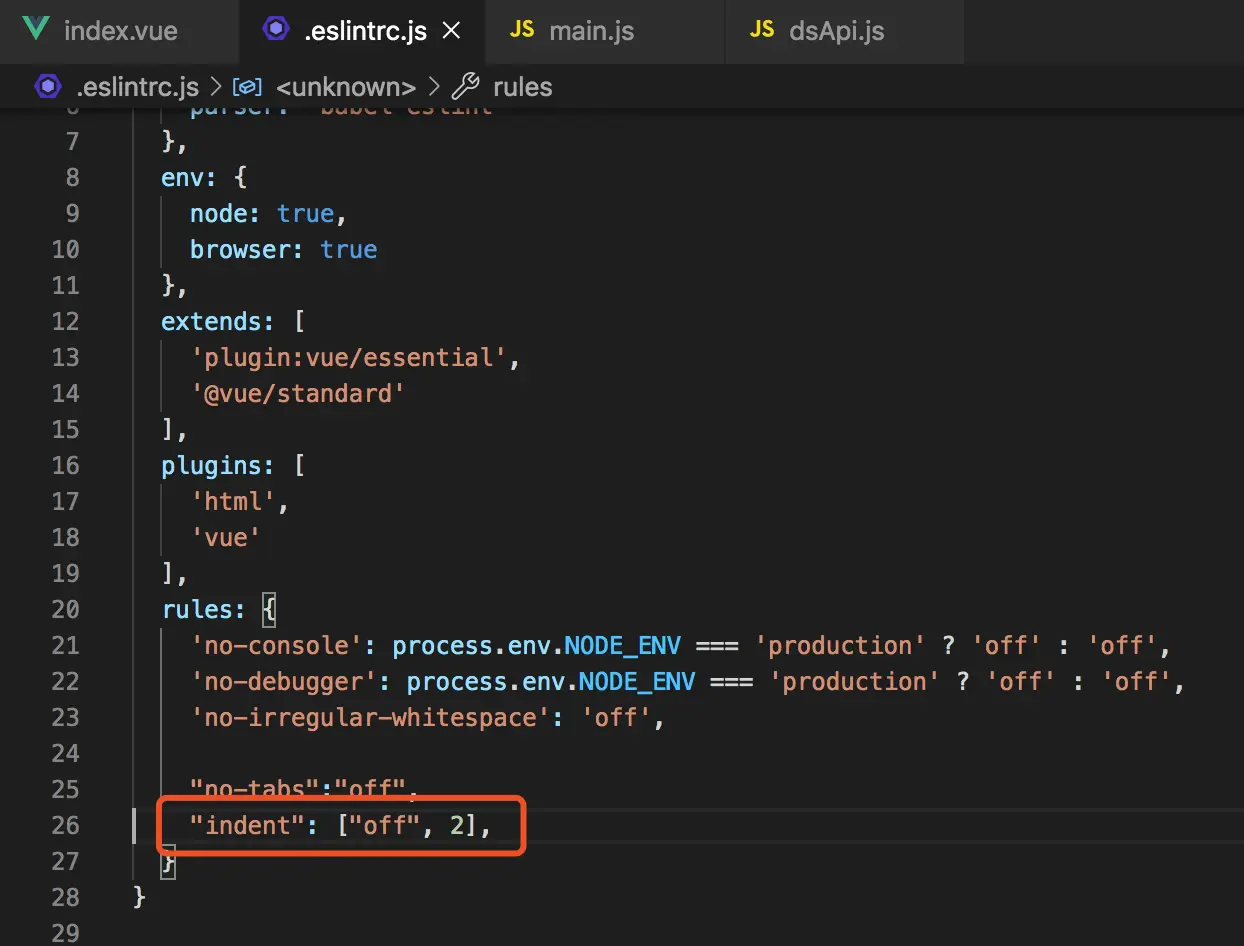Image resolution: width=1244 pixels, height=946 pixels.
Task: Click 'extends' key on line 12
Action: pyautogui.click(x=212, y=321)
